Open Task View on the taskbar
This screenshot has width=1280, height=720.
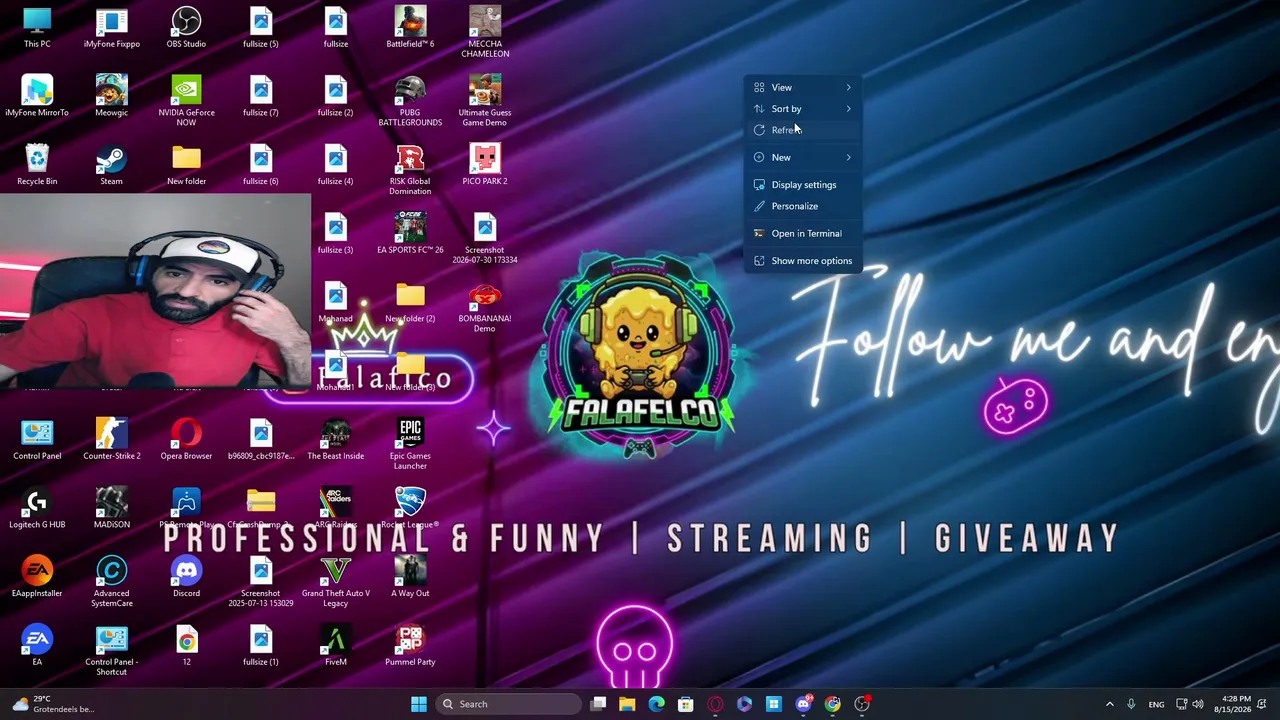pyautogui.click(x=598, y=704)
